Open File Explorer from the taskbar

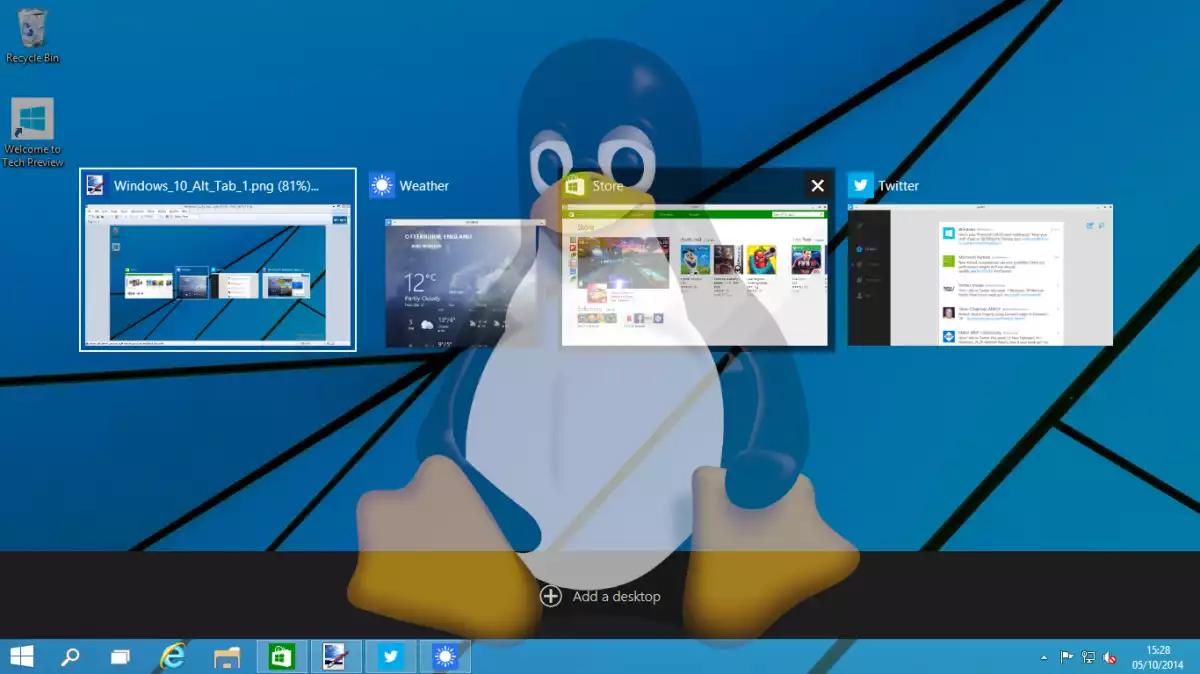(228, 656)
